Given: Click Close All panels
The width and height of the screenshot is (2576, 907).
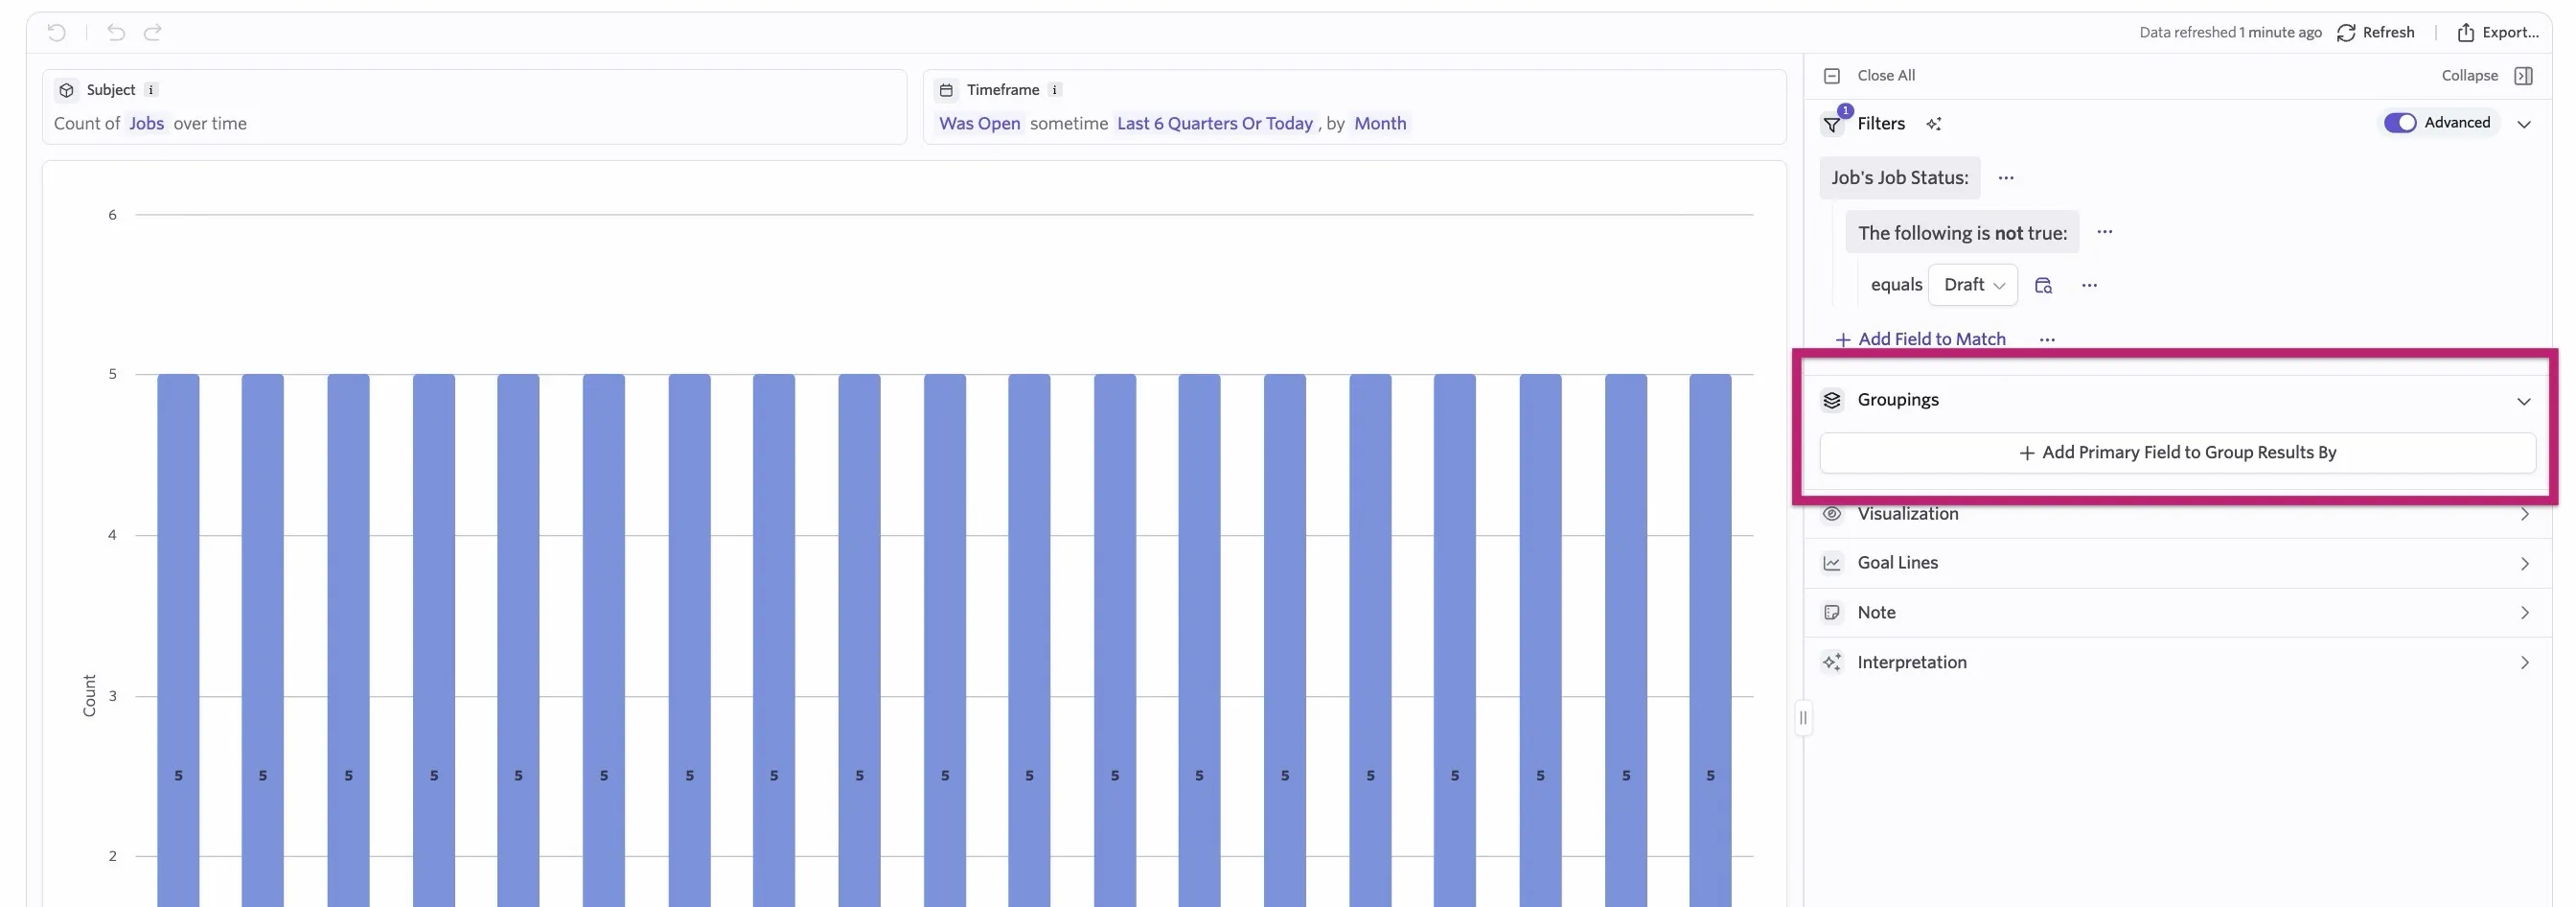Looking at the screenshot, I should click(1869, 76).
